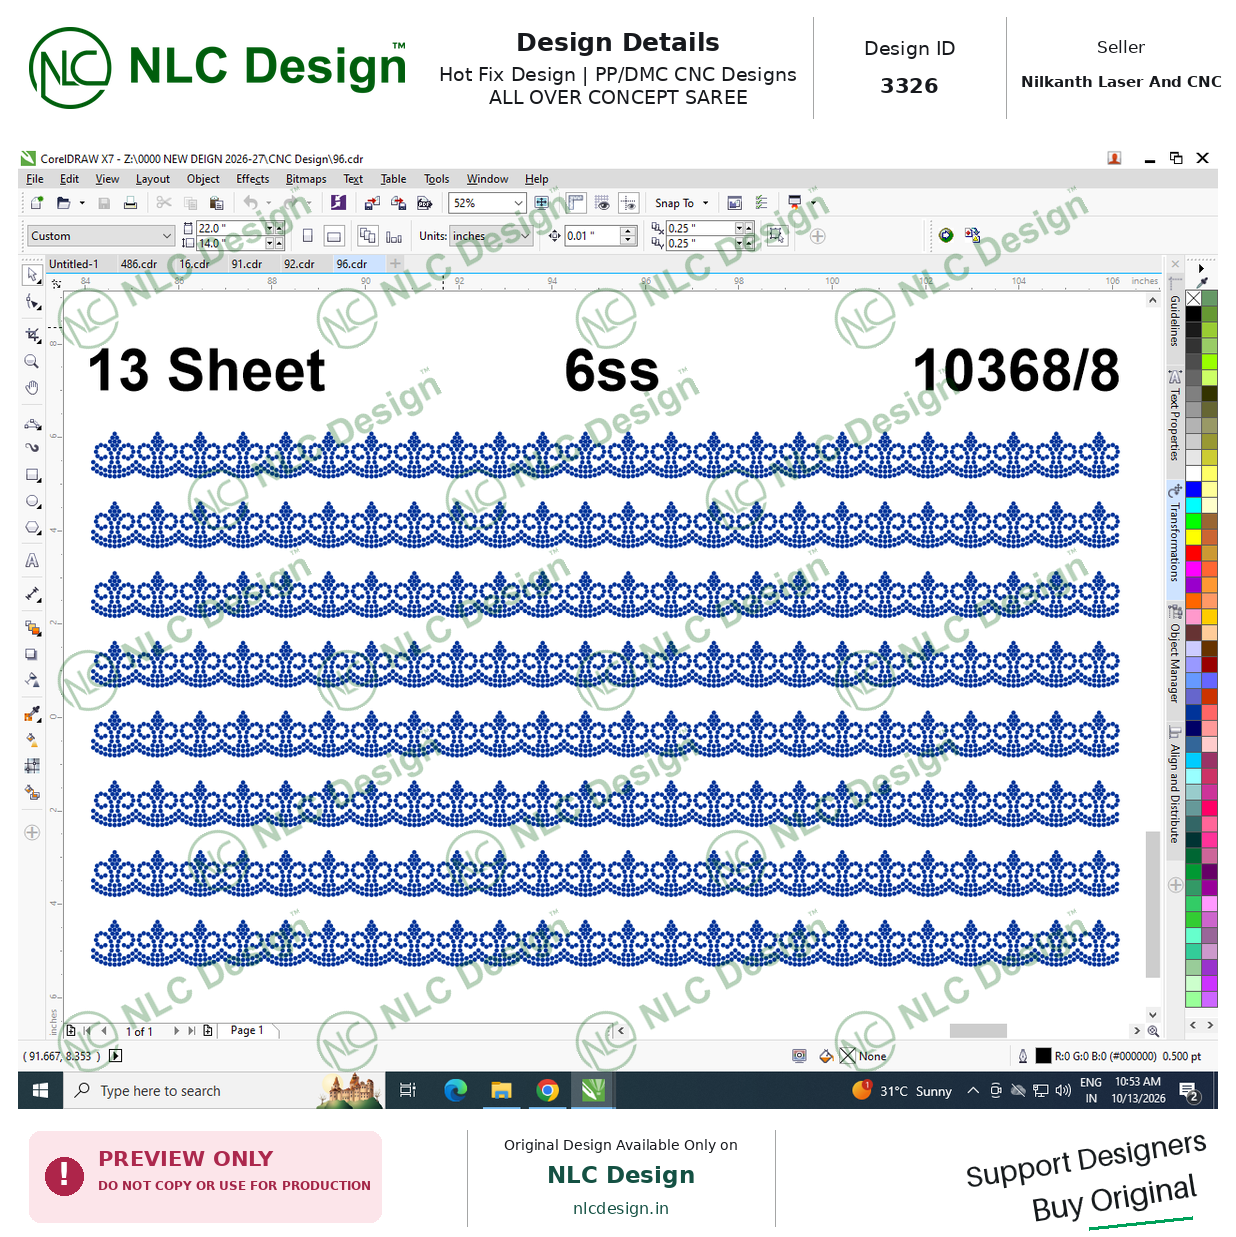Click the Search content purple icon
Viewport: 1236px width, 1237px height.
pyautogui.click(x=338, y=203)
